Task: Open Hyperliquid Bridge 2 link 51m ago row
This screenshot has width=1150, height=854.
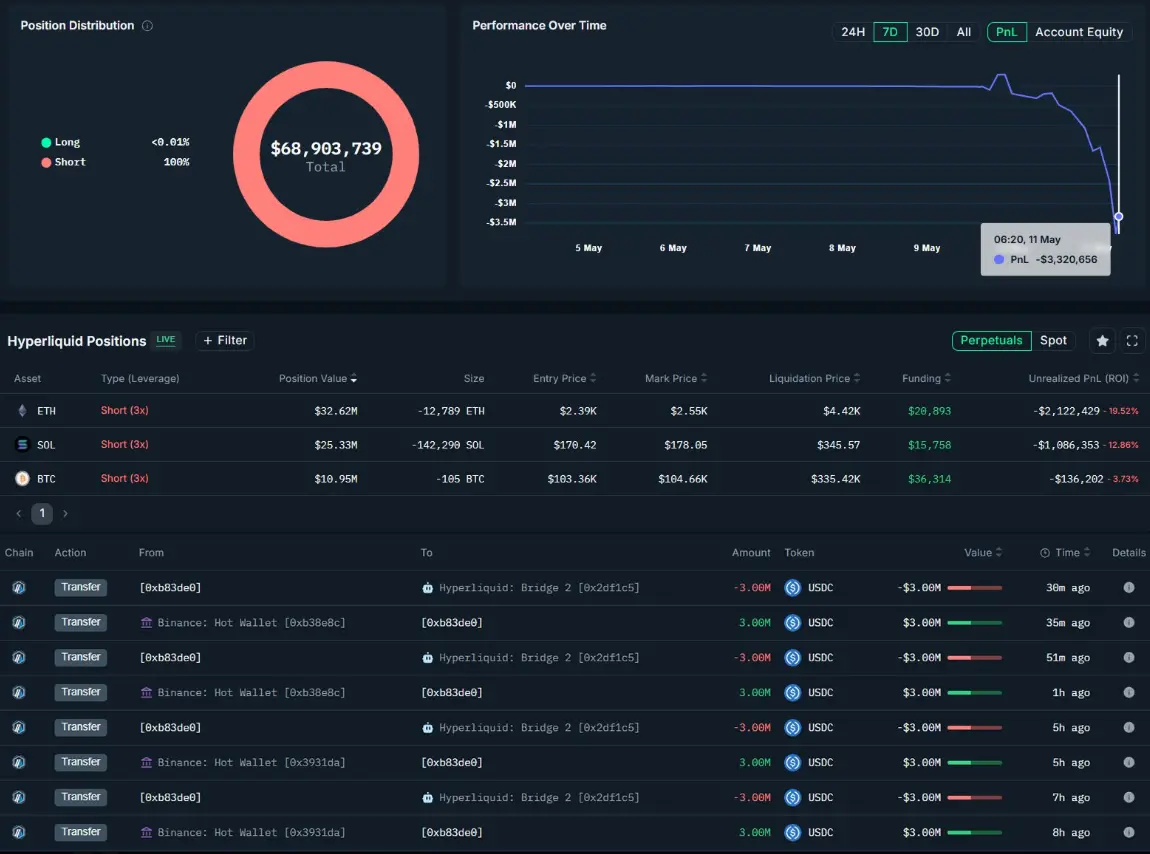Action: click(x=531, y=657)
